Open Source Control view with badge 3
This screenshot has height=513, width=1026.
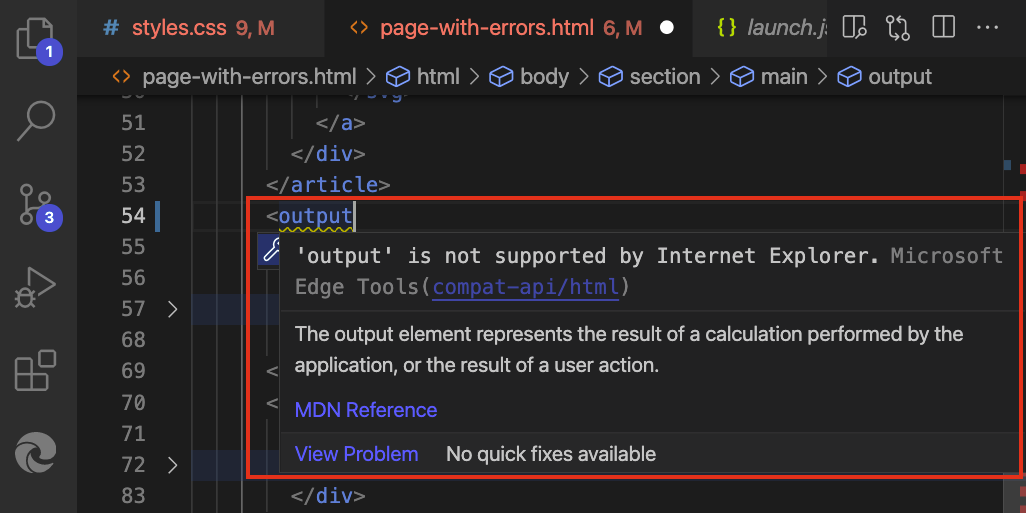pos(36,205)
